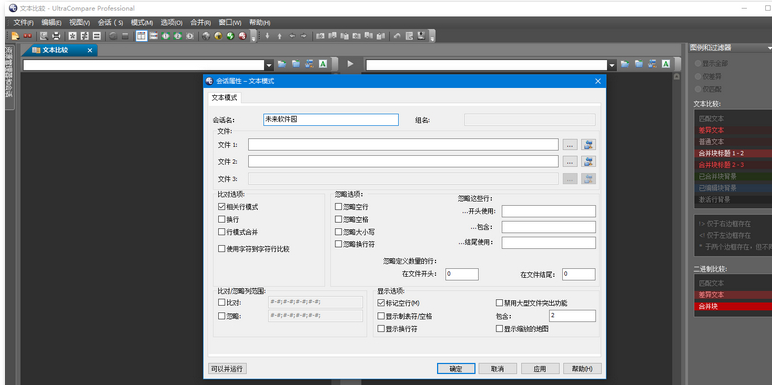Screen dimensions: 772x385
Task: Open the 合并 menu
Action: [x=200, y=23]
